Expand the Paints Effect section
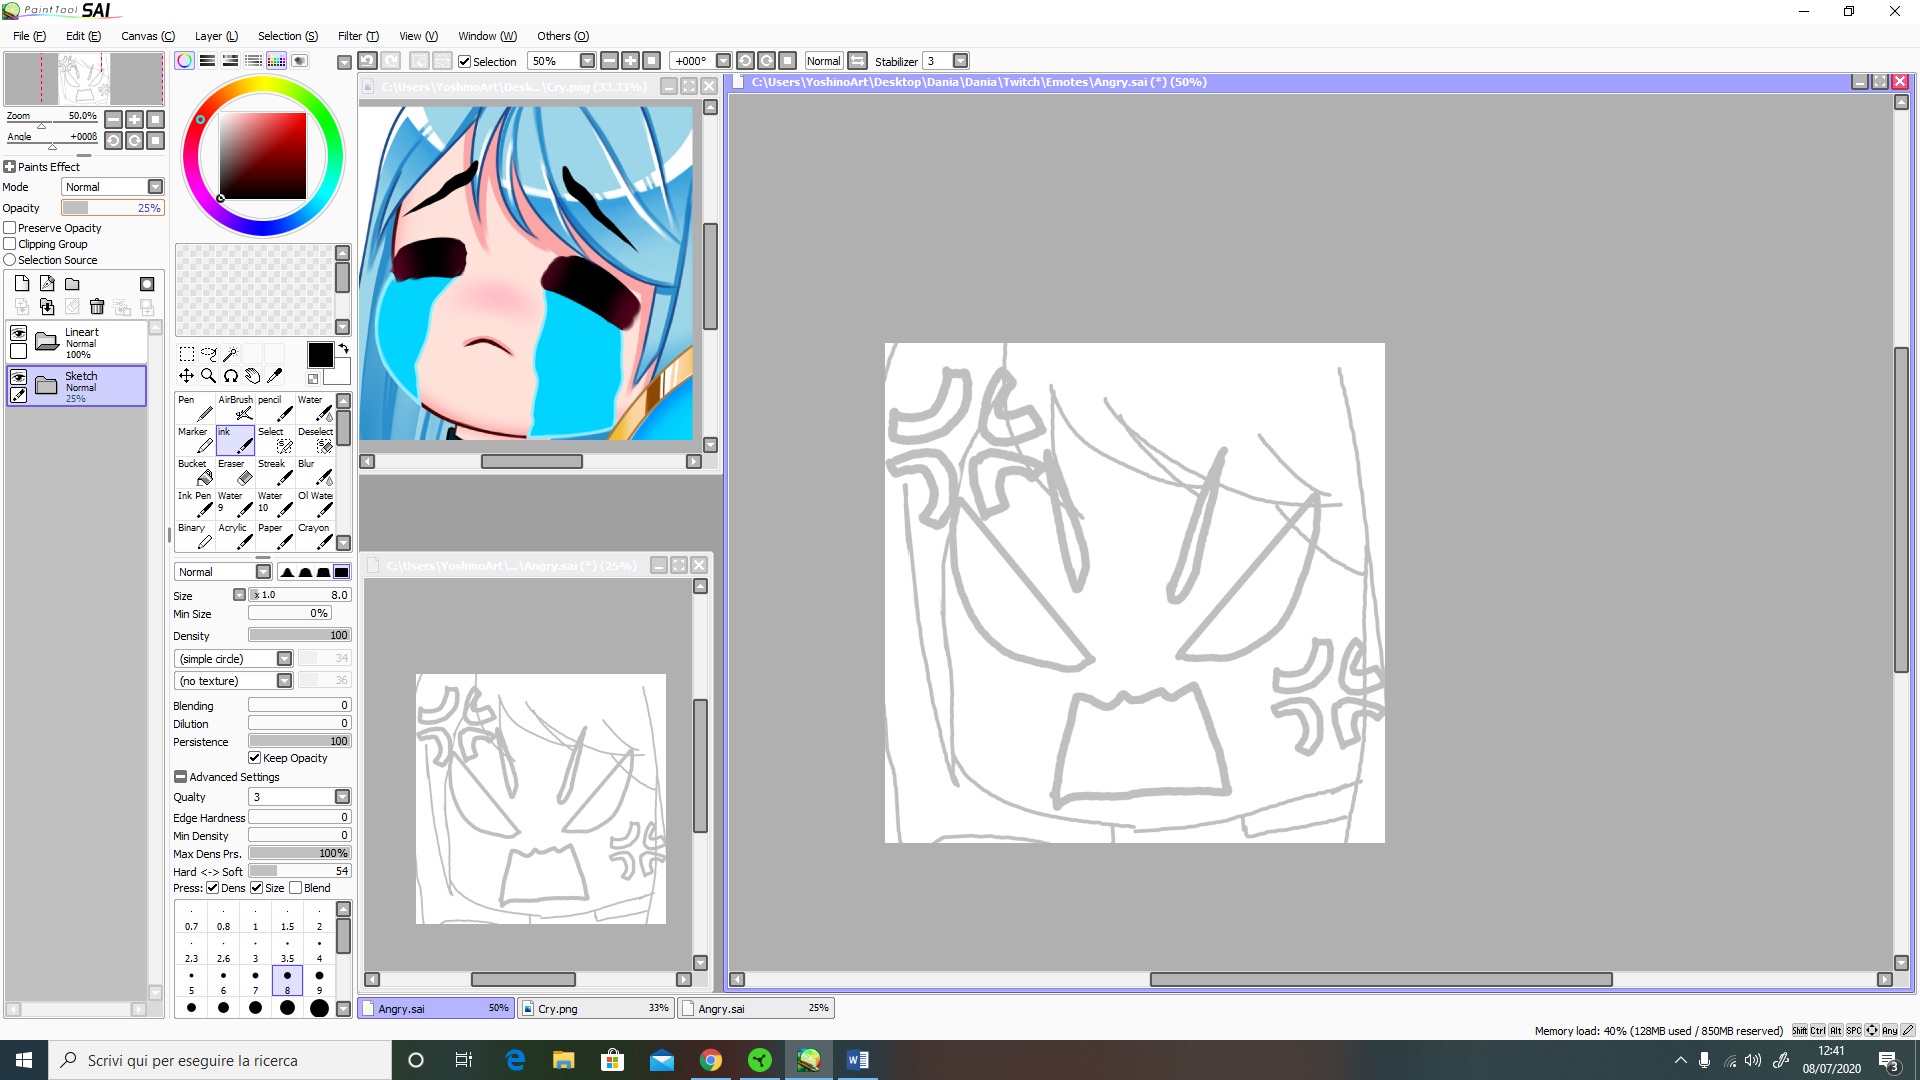Viewport: 1920px width, 1080px height. coord(10,167)
